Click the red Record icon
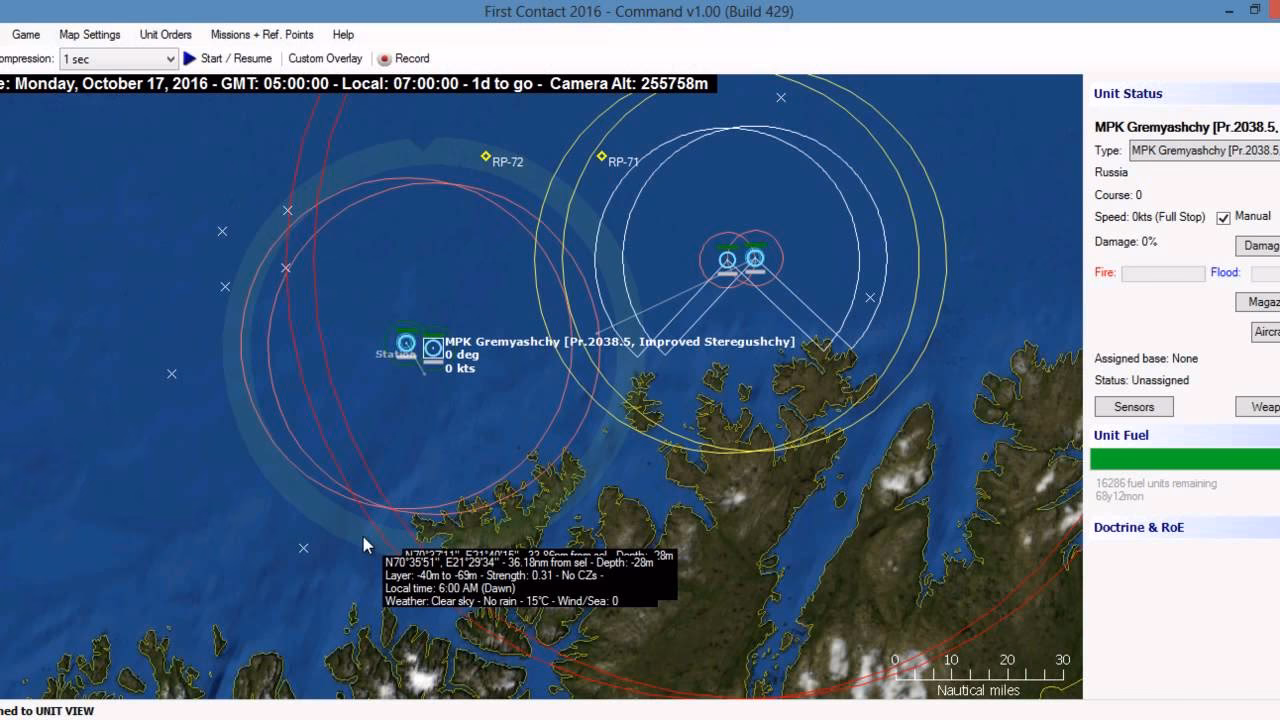Screen dimensions: 1280x720 click(x=384, y=58)
